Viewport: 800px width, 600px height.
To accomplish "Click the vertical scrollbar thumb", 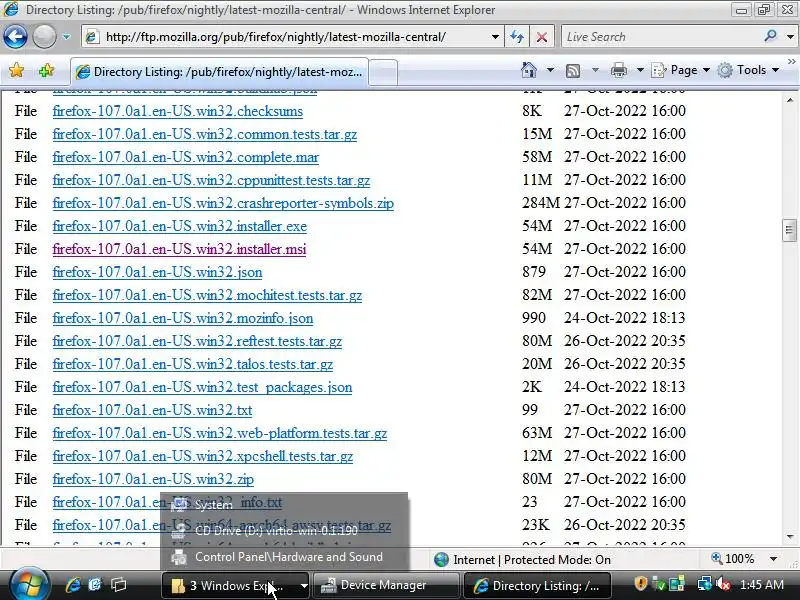I will point(789,230).
